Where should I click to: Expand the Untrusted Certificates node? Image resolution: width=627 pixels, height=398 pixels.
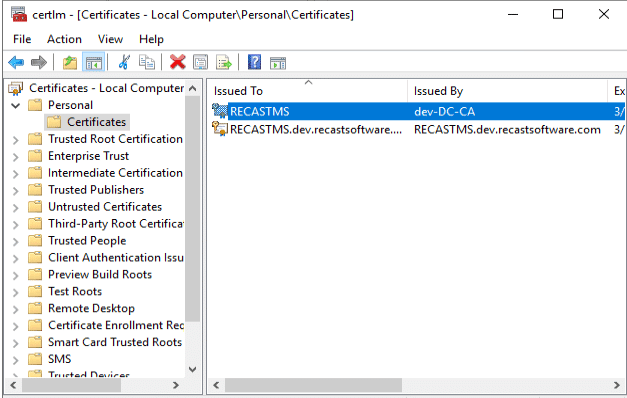[x=16, y=207]
